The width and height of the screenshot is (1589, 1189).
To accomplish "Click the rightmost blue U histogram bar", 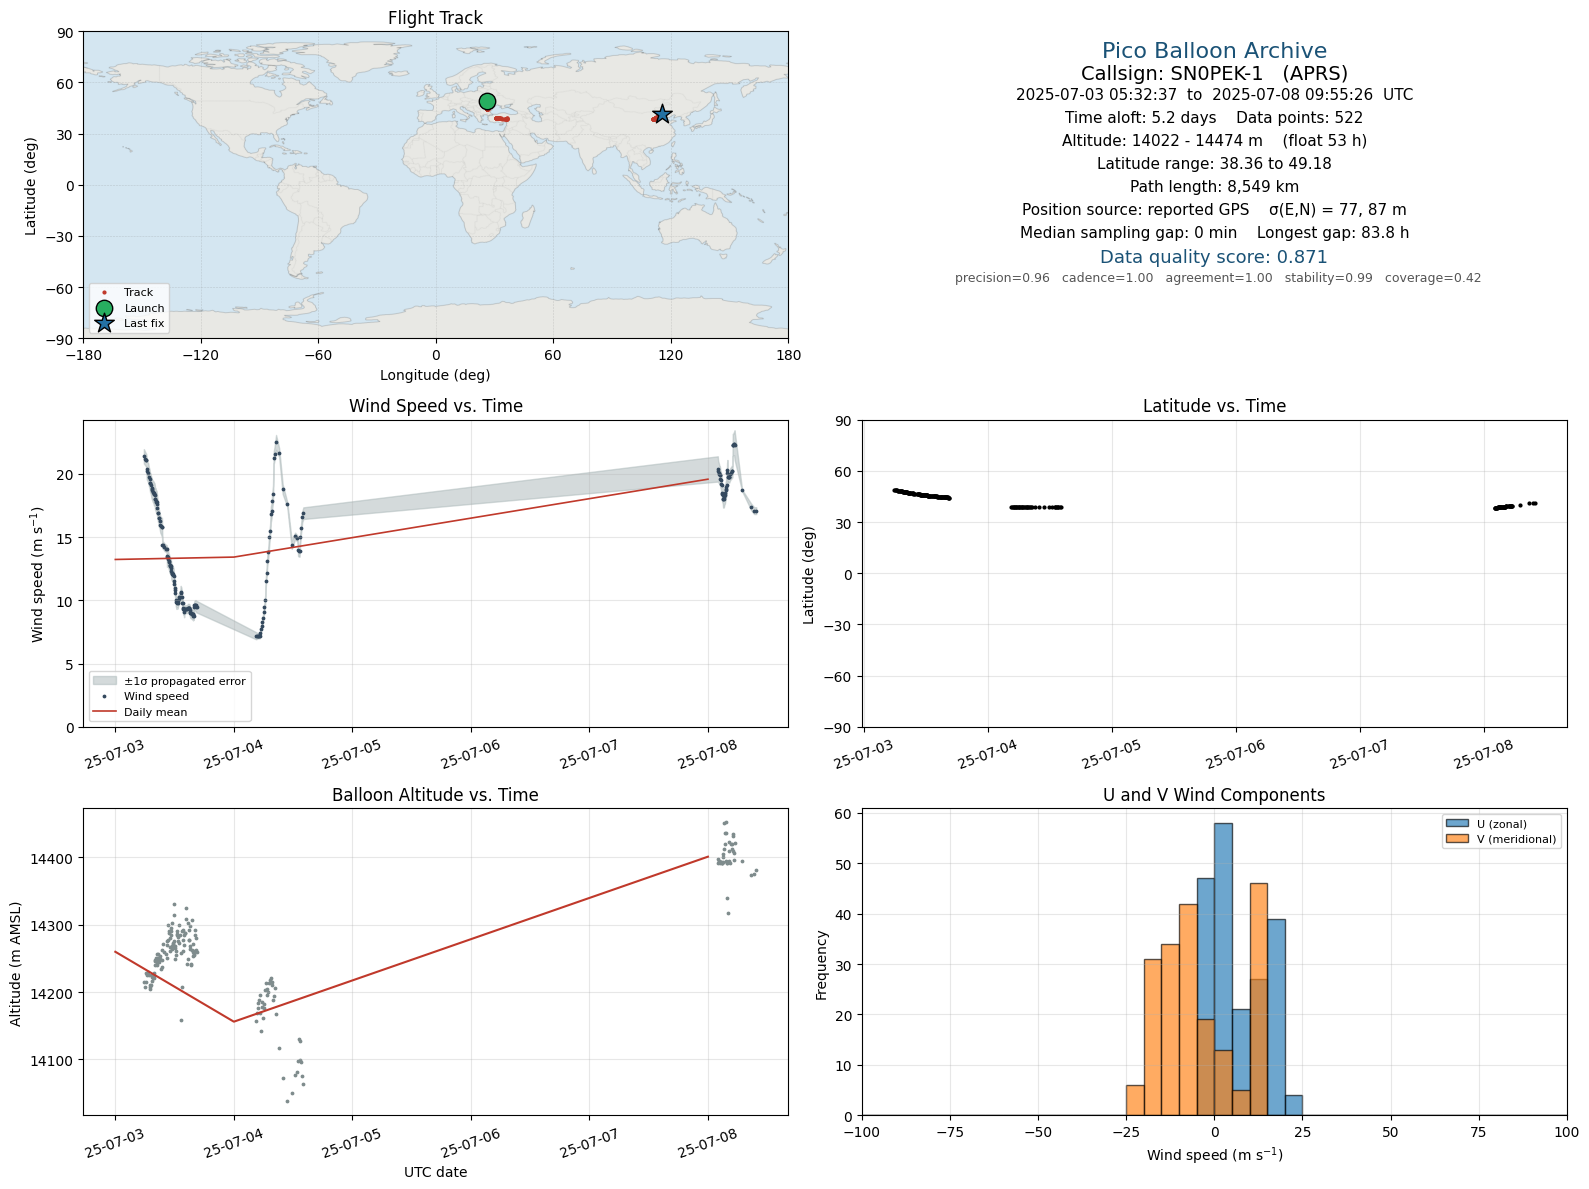I will [x=1294, y=1105].
